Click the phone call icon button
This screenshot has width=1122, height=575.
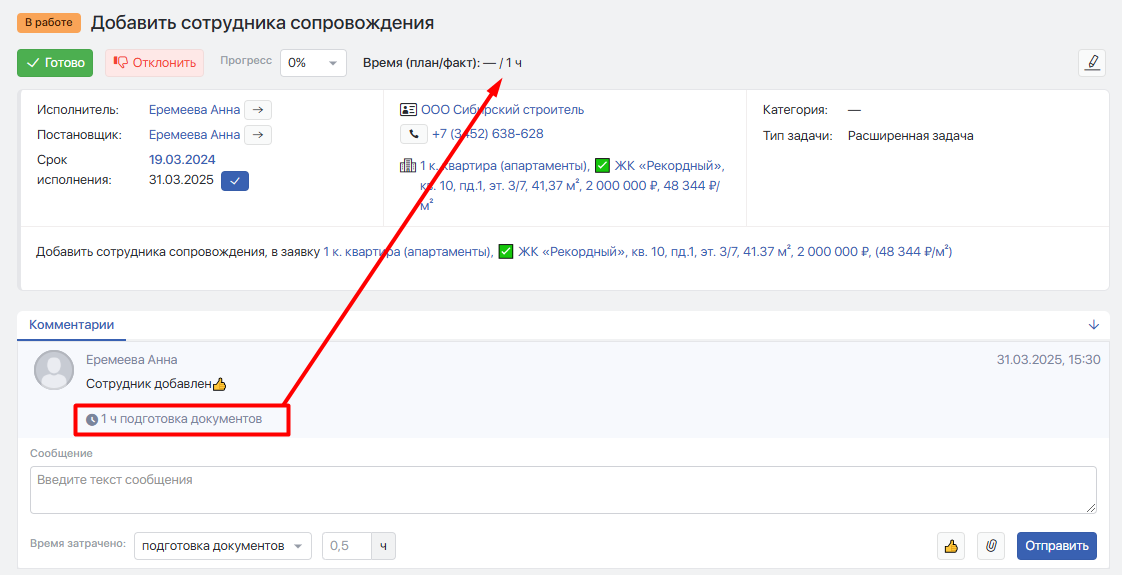point(414,134)
